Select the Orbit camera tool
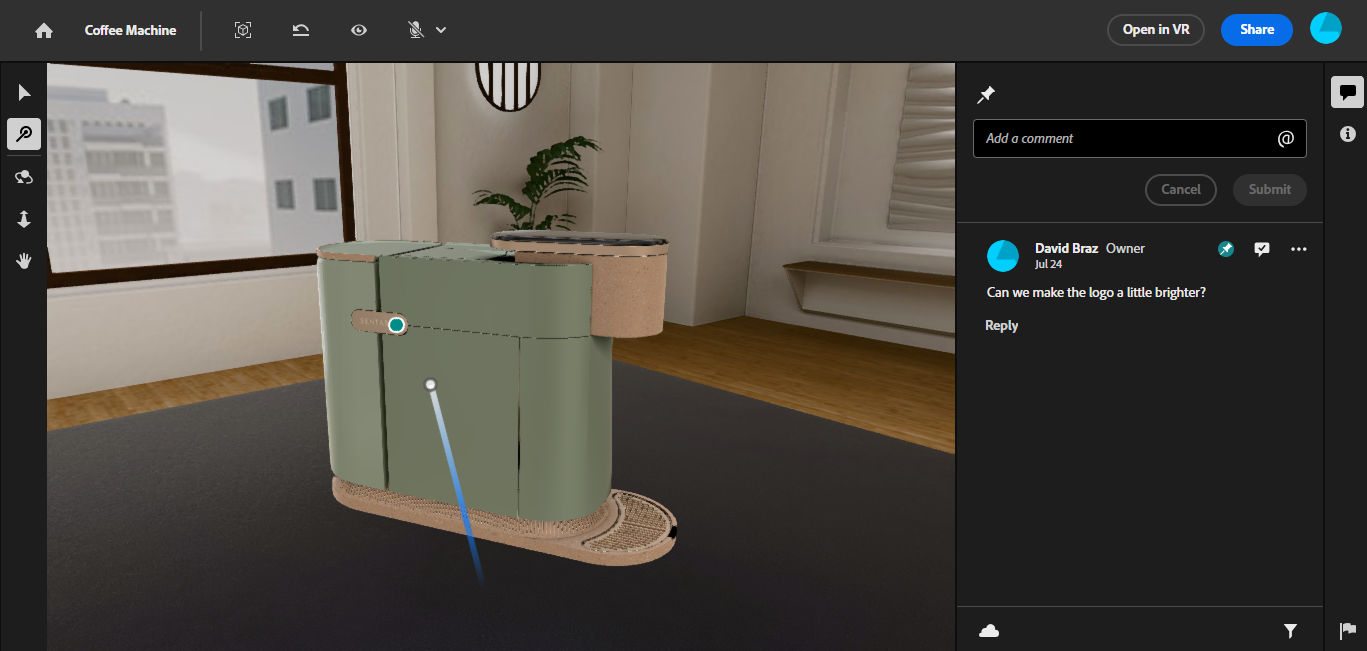This screenshot has height=651, width=1367. (24, 177)
